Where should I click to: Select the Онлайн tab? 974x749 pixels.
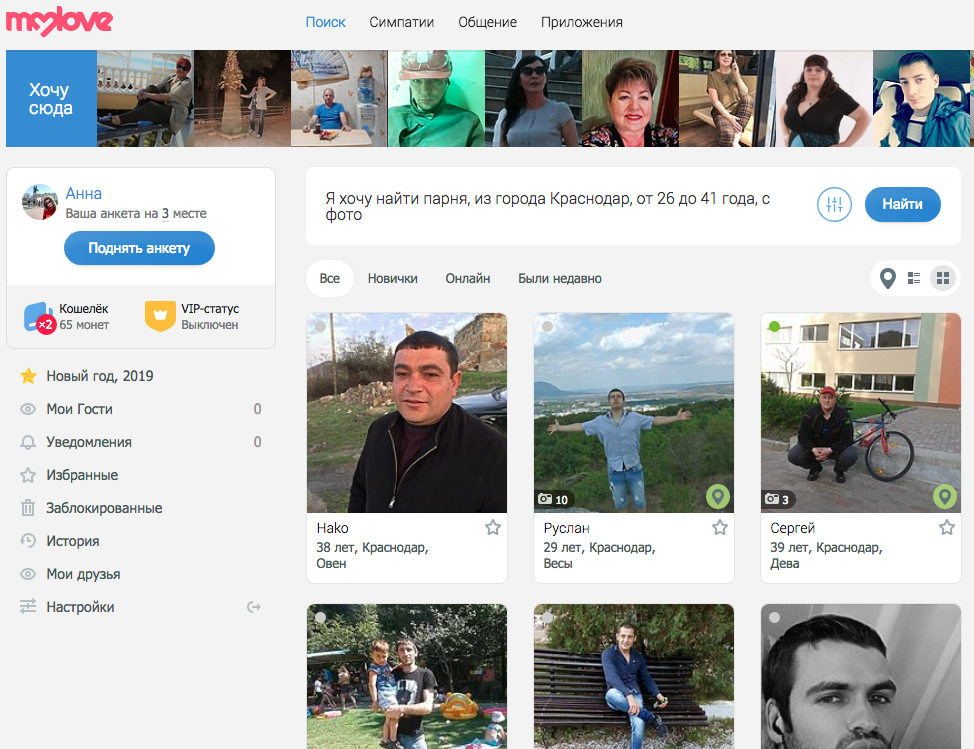468,278
